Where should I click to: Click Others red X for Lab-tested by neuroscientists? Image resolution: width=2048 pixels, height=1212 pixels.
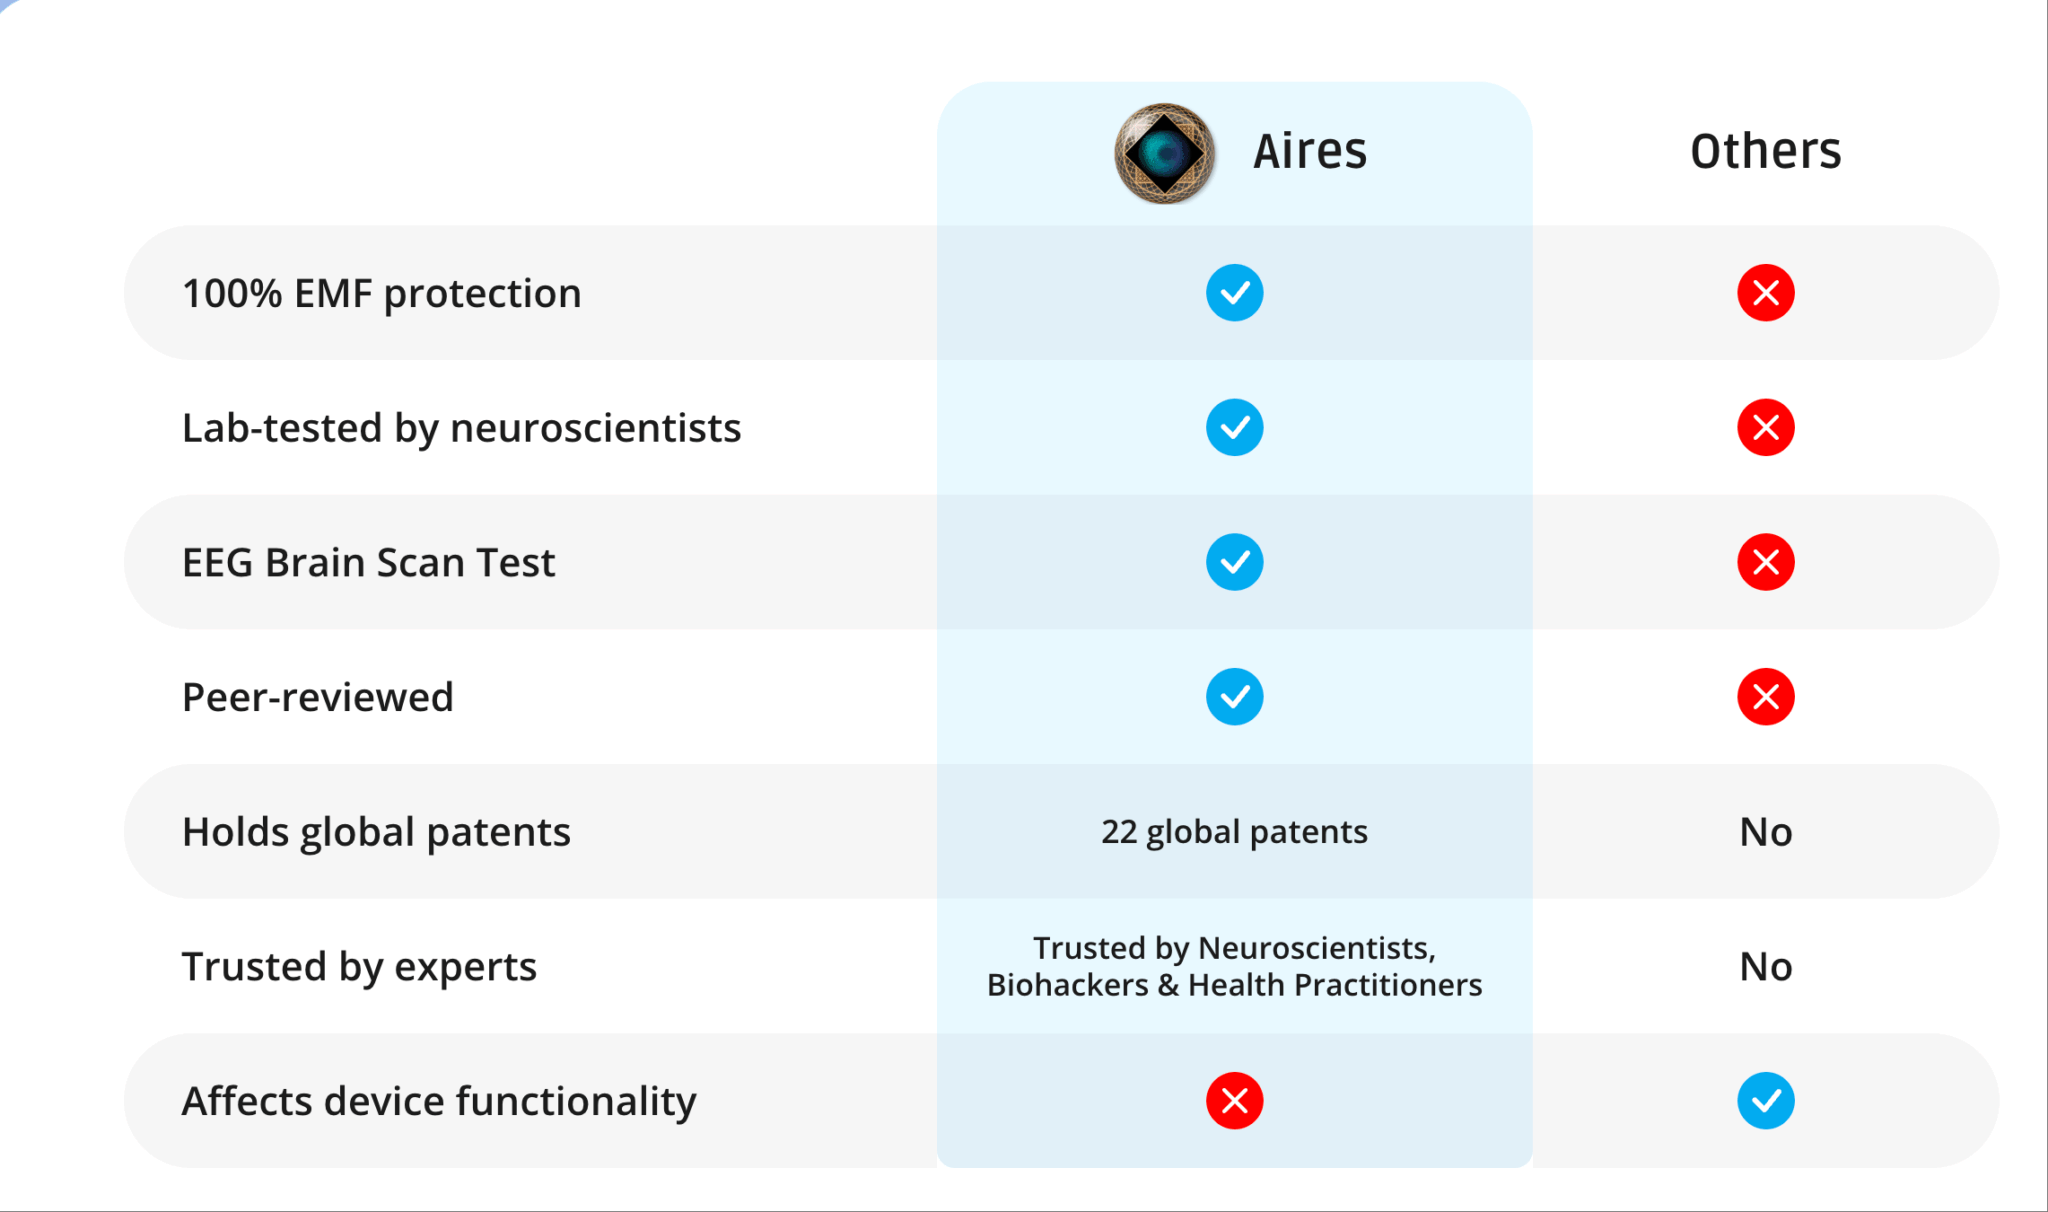point(1765,428)
